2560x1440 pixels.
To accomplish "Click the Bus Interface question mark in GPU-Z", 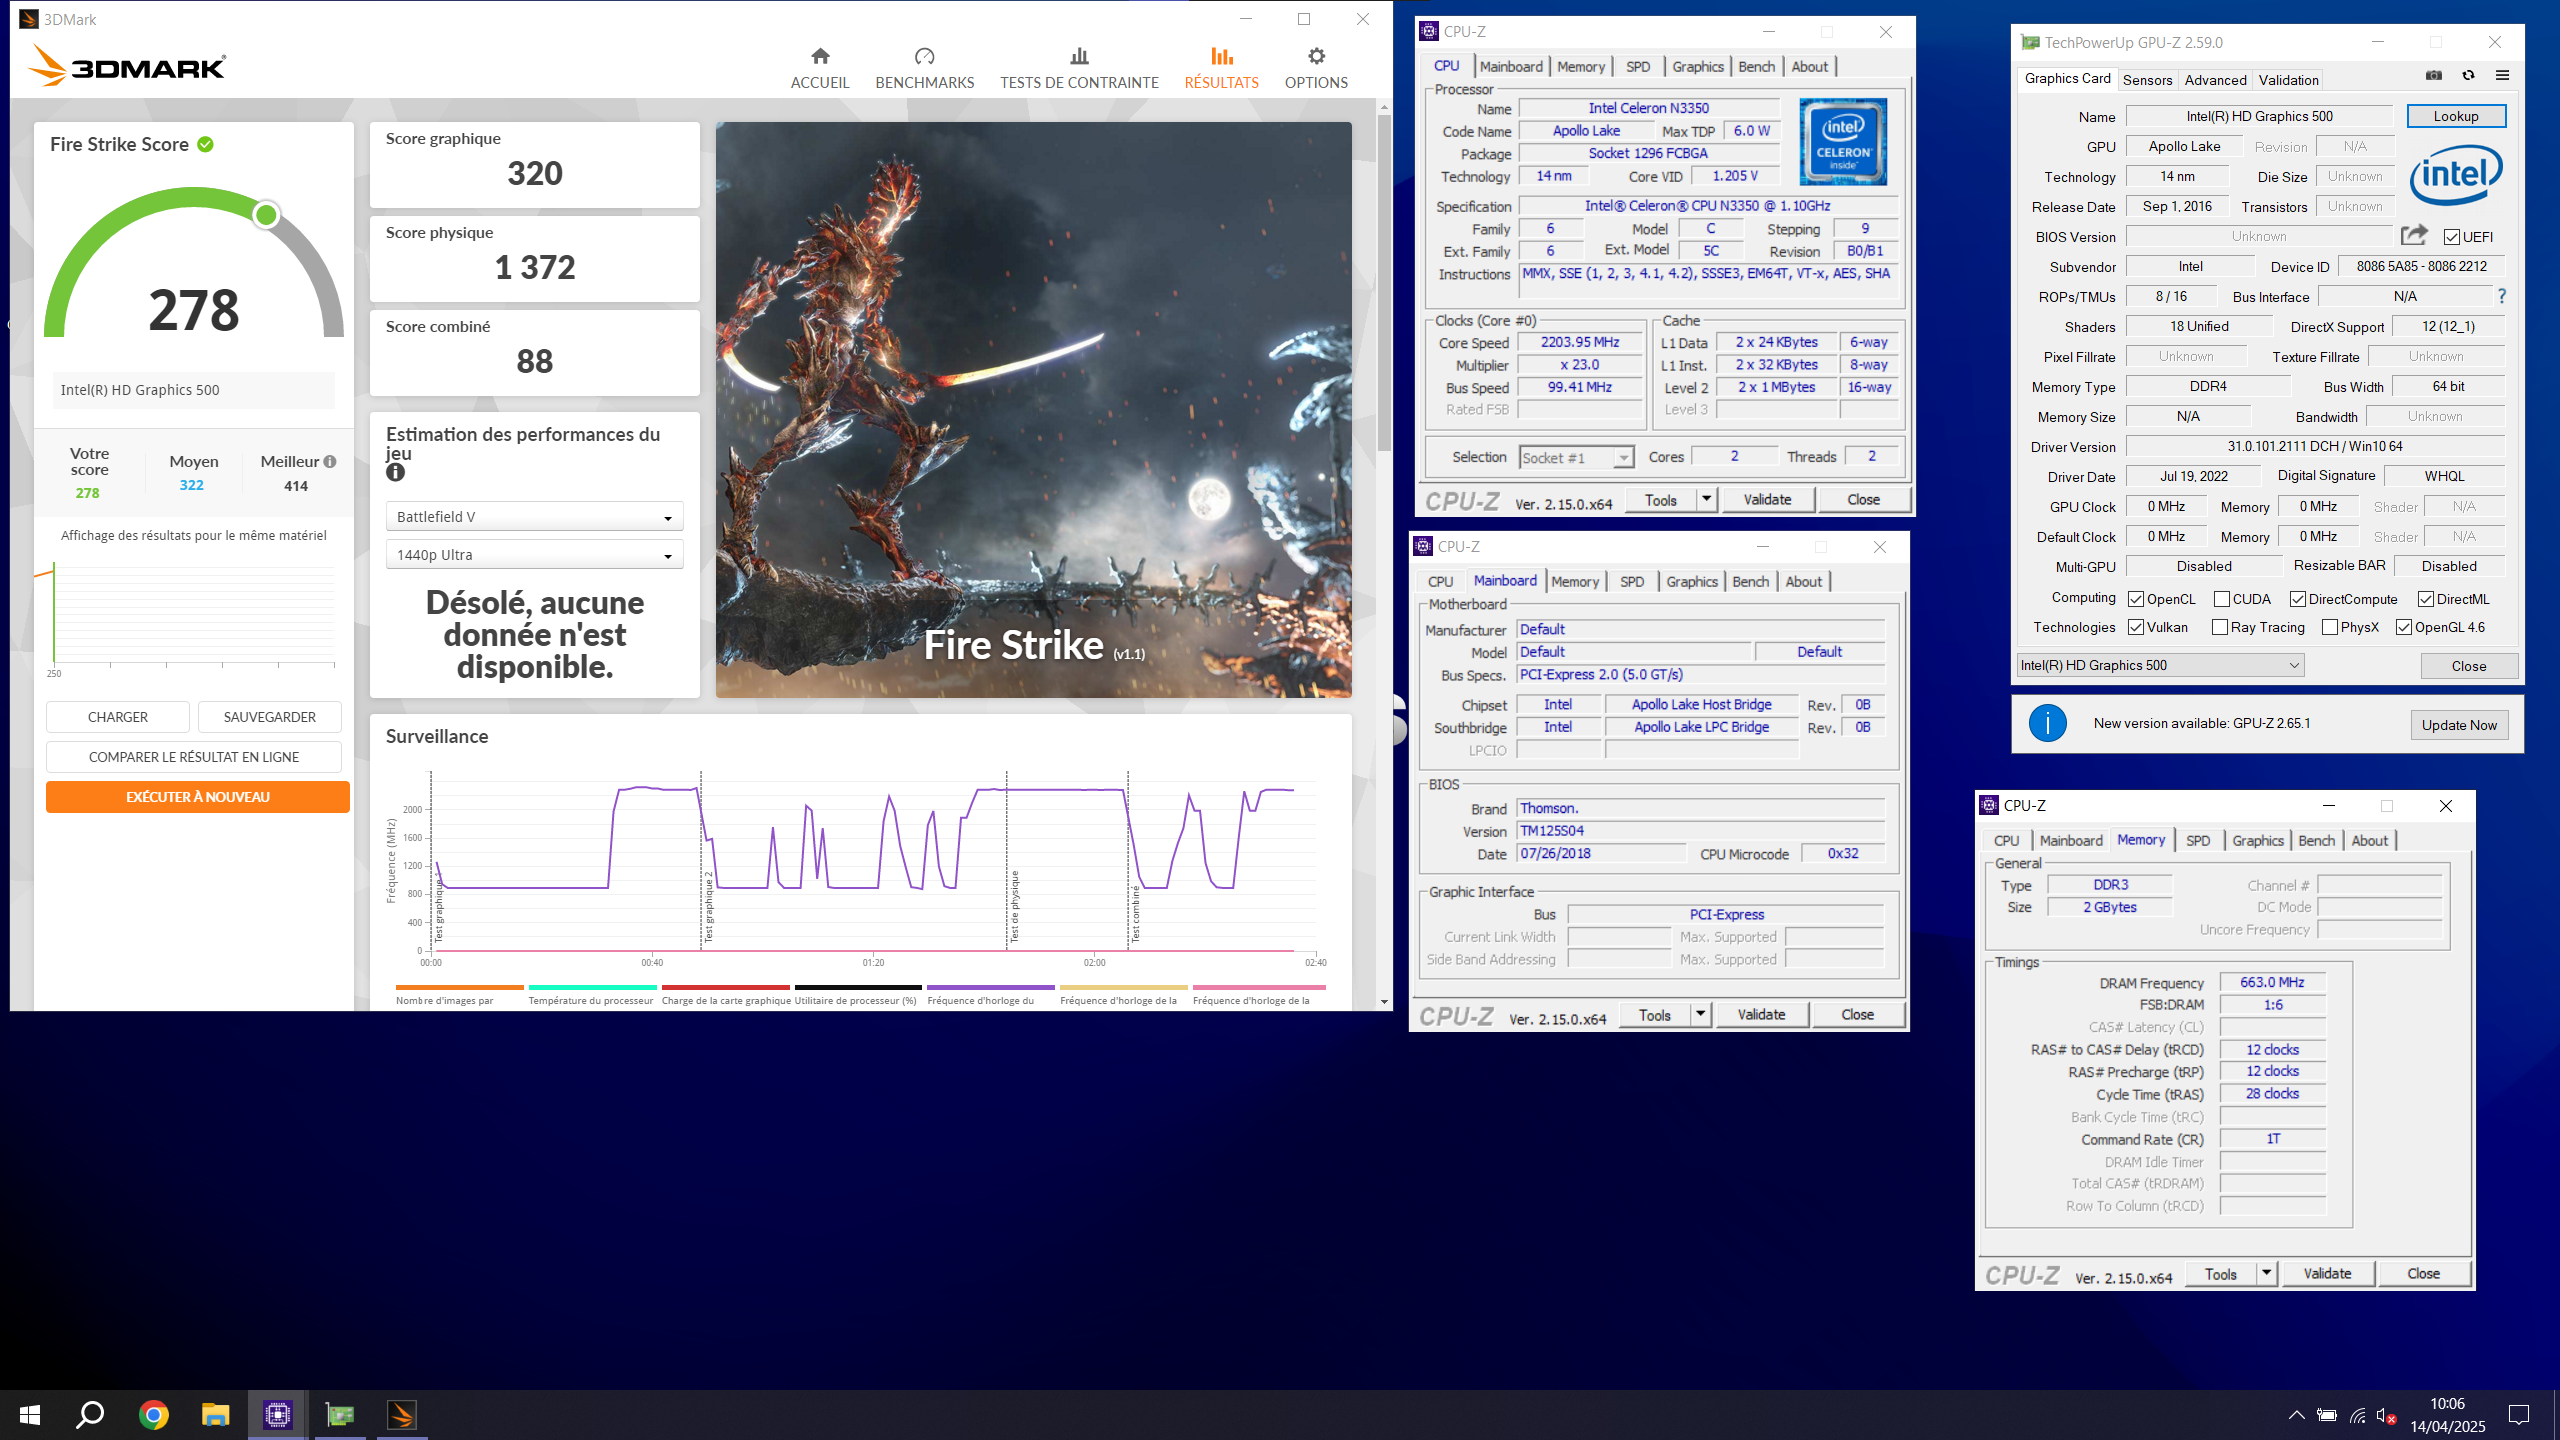I will [2502, 296].
